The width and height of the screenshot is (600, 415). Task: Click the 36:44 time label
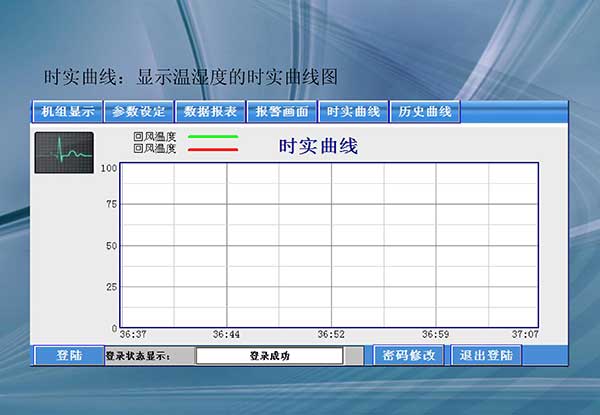(x=226, y=334)
